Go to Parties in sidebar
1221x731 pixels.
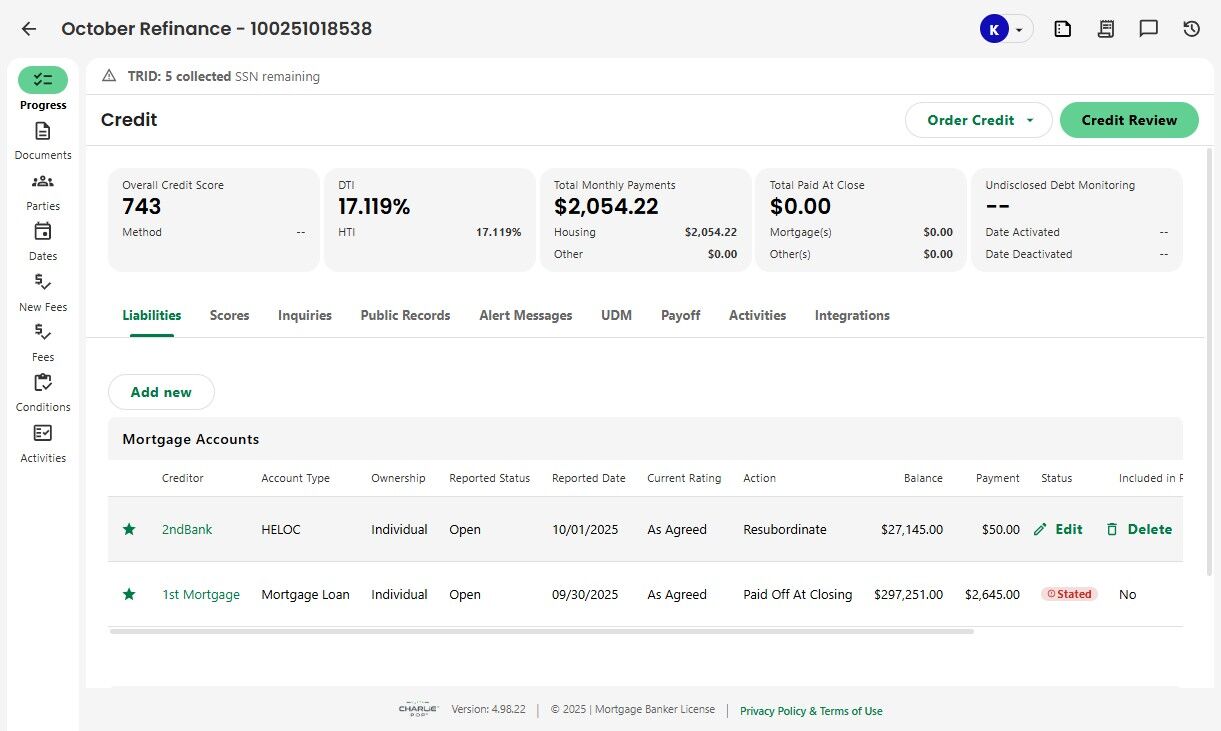pyautogui.click(x=42, y=182)
